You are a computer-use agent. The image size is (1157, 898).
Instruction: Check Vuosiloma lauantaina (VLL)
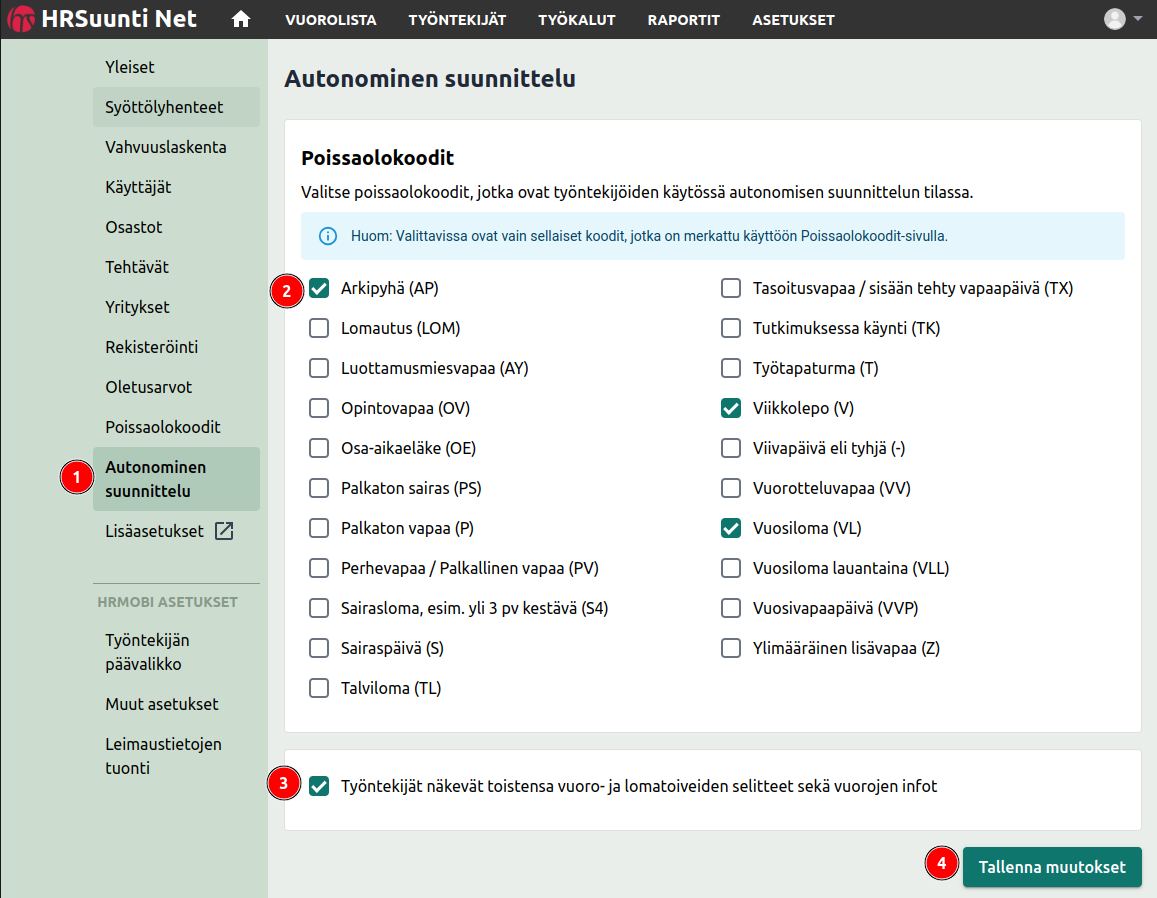[x=731, y=568]
